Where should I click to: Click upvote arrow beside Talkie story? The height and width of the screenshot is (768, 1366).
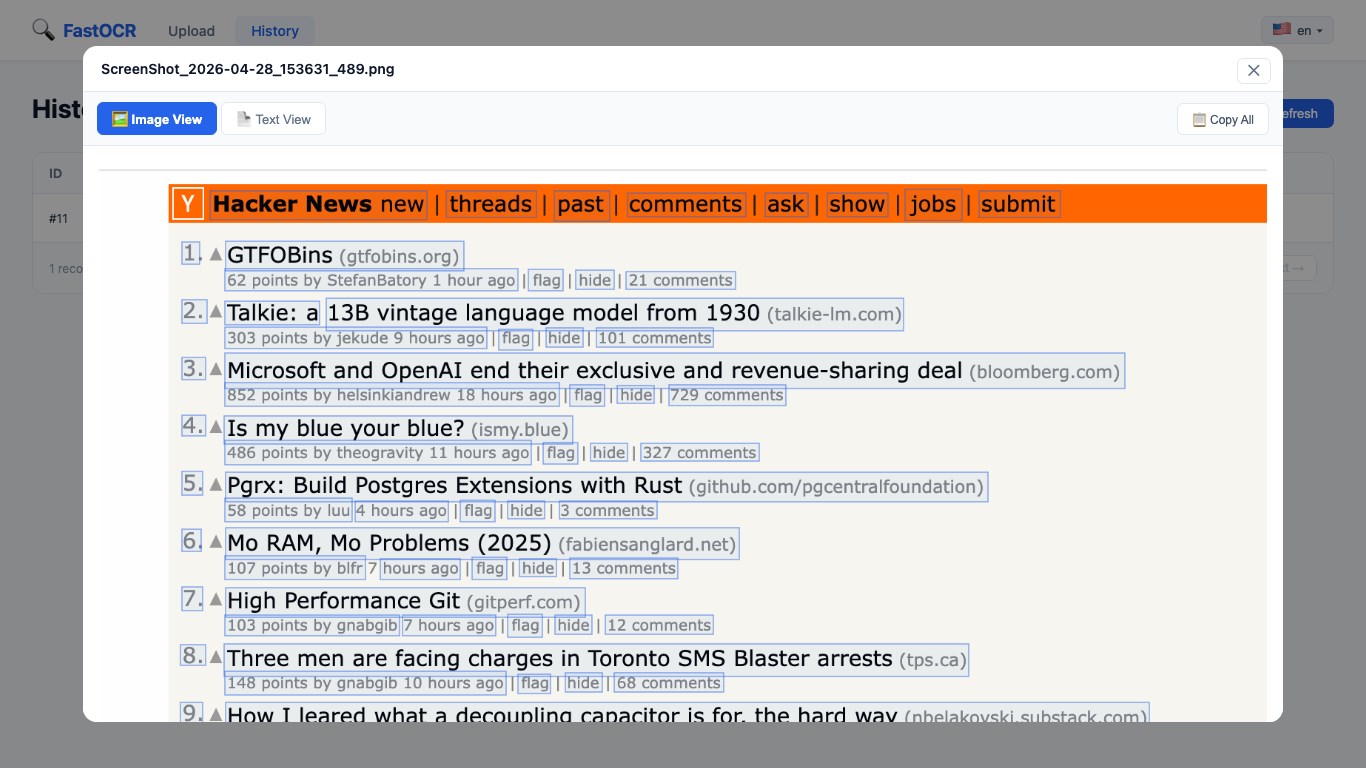[215, 312]
